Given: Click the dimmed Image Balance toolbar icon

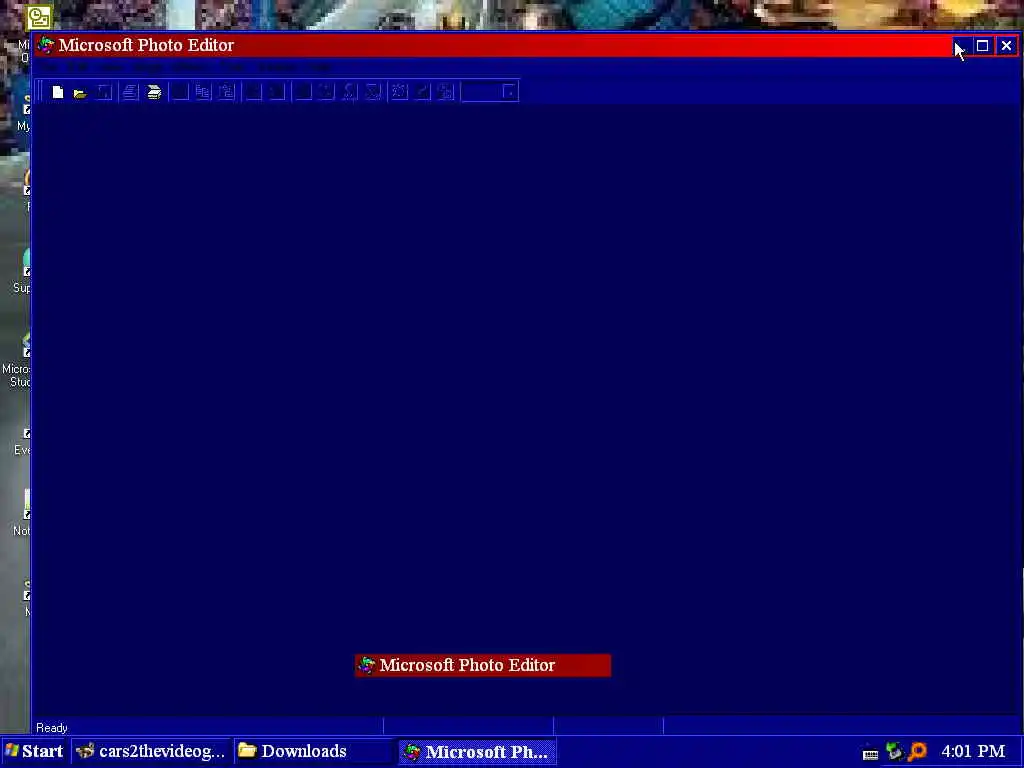Looking at the screenshot, I should (x=399, y=92).
